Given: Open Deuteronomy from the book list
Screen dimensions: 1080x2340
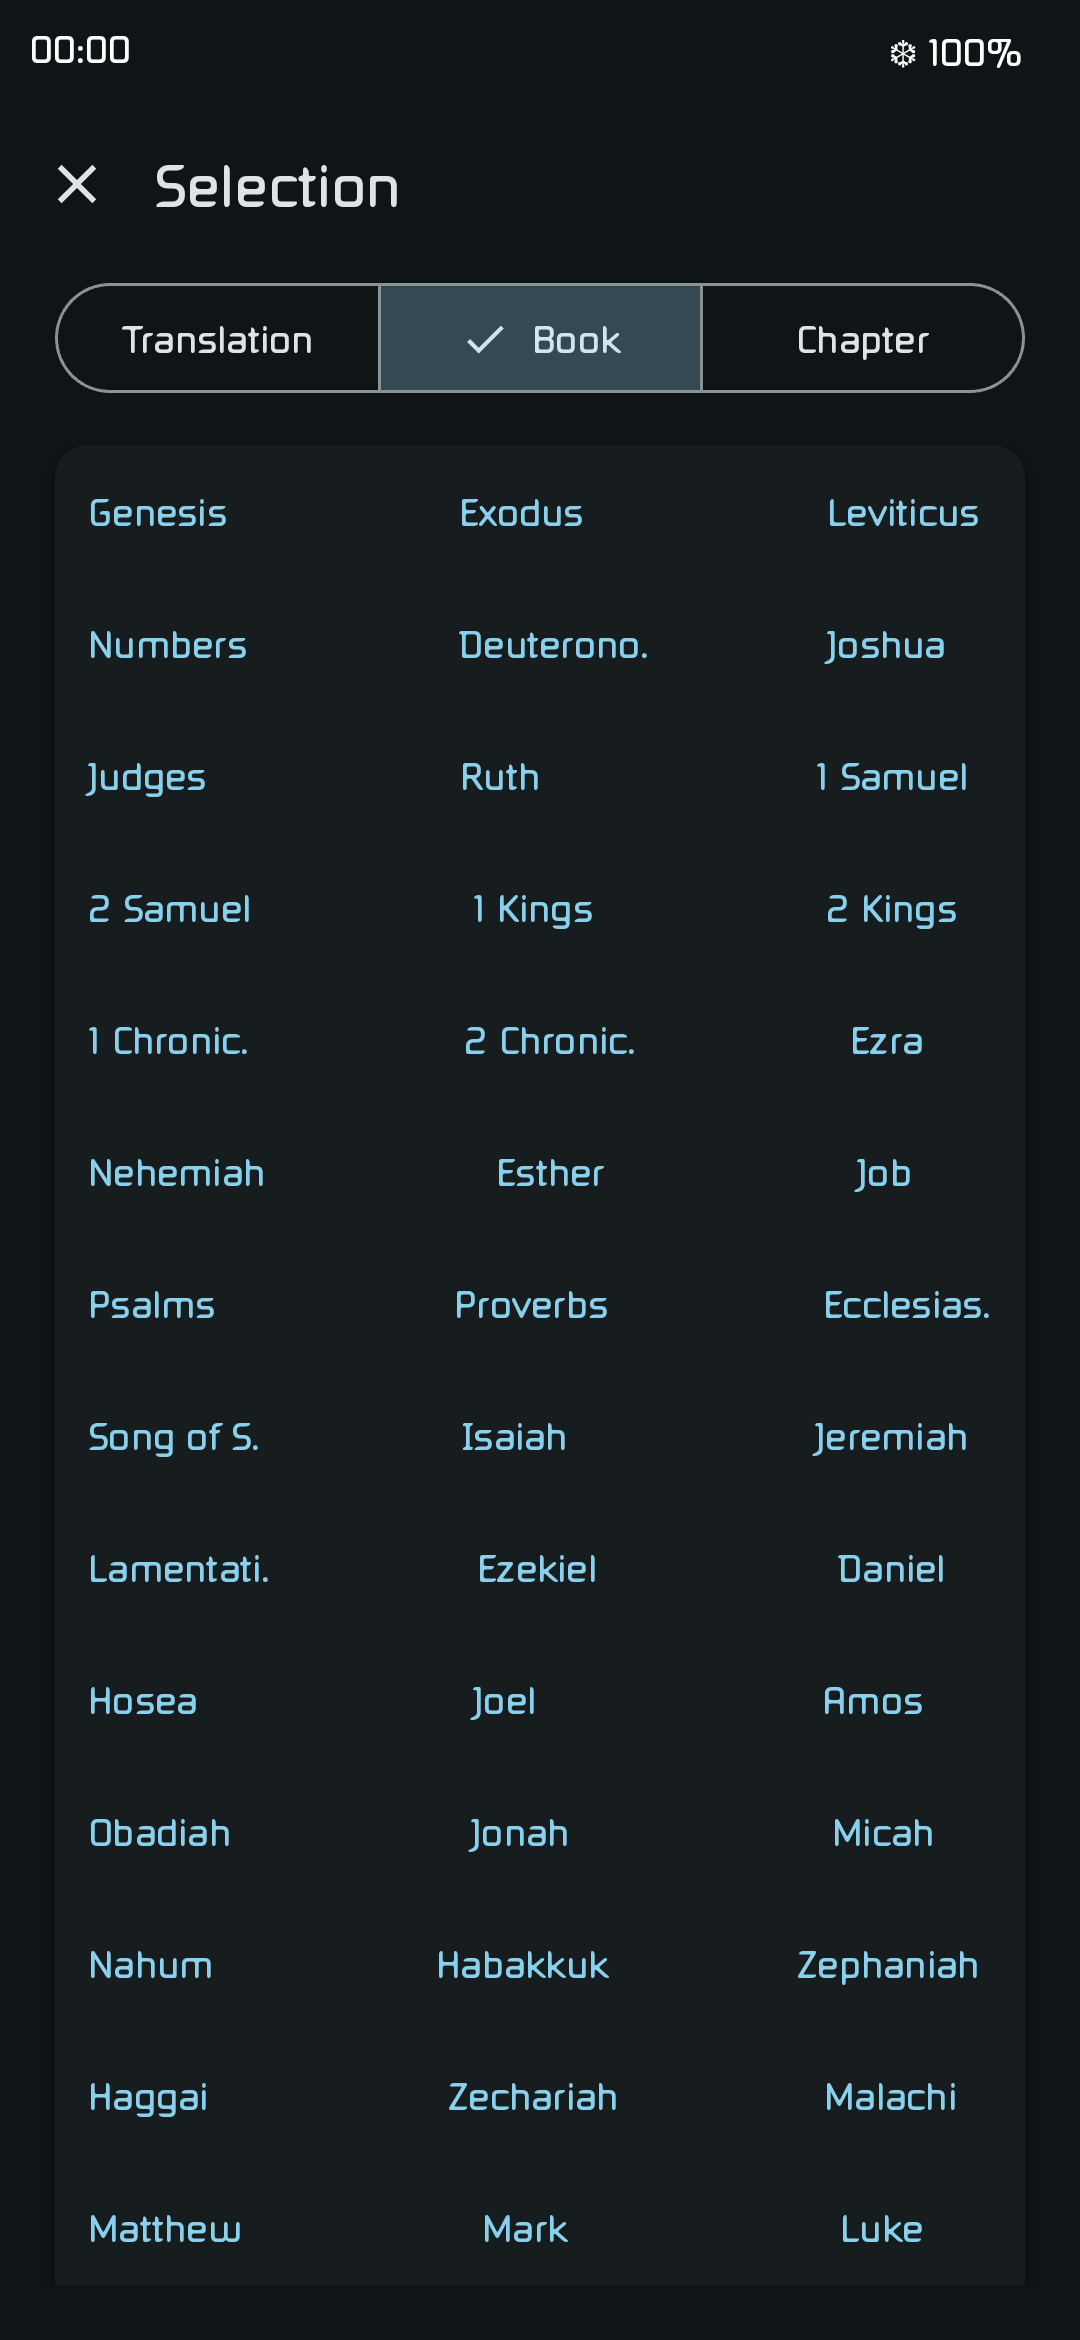Looking at the screenshot, I should tap(553, 645).
